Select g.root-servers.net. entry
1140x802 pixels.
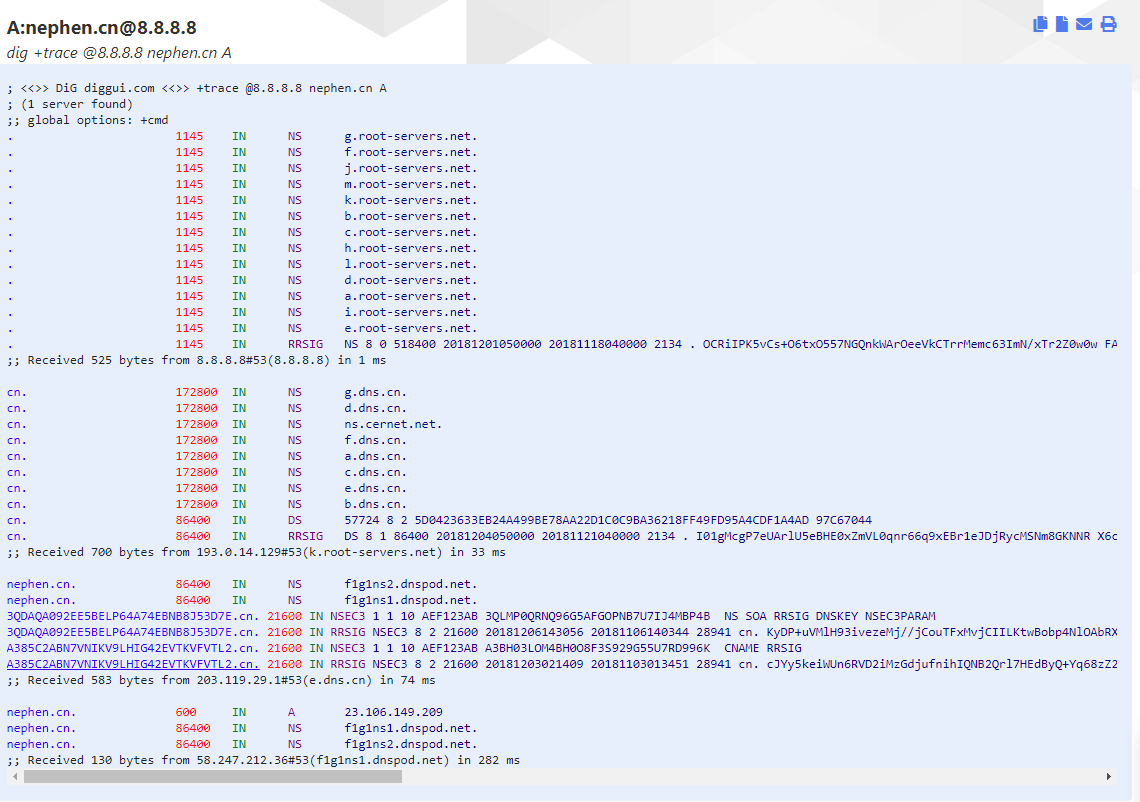[x=411, y=136]
